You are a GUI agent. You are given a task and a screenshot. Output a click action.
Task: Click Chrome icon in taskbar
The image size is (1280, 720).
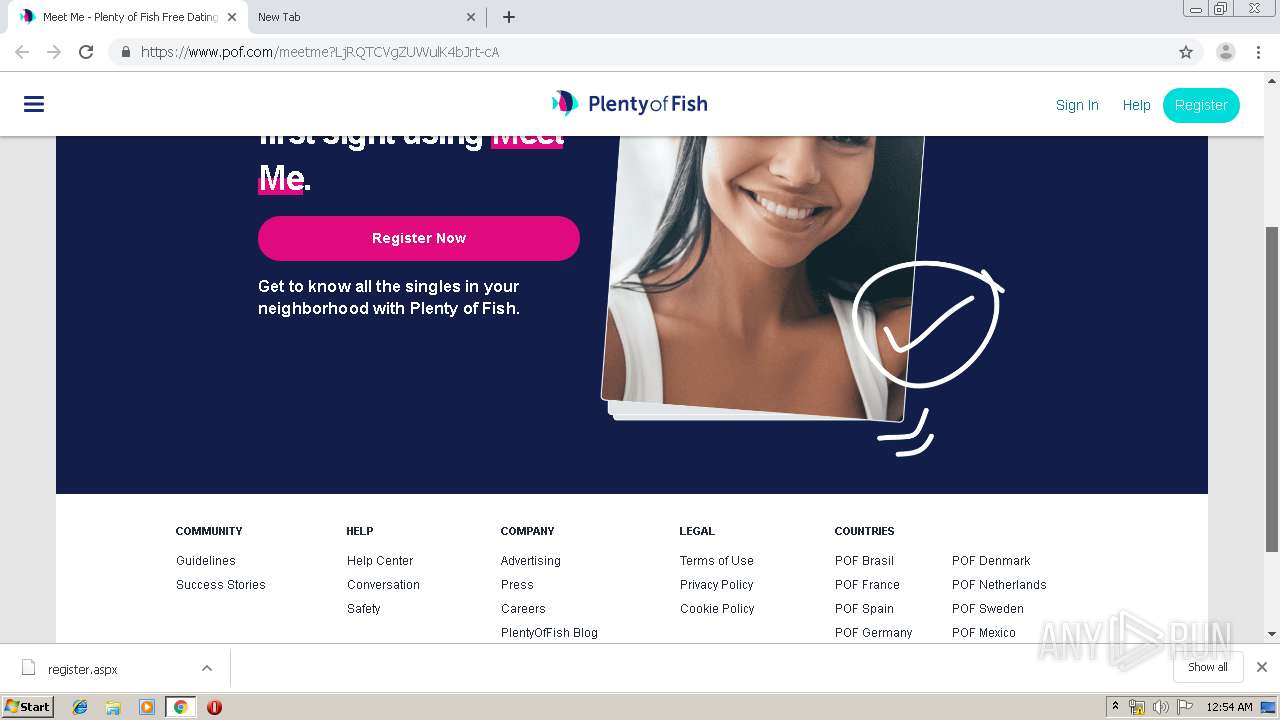pos(180,707)
